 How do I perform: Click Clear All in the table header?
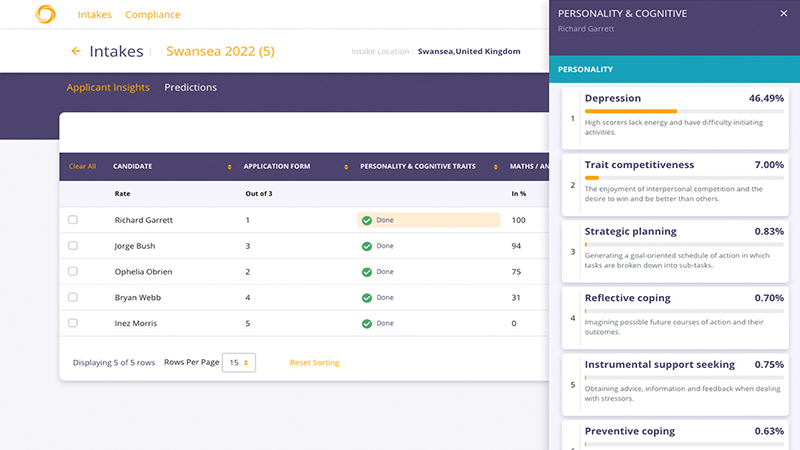(82, 166)
